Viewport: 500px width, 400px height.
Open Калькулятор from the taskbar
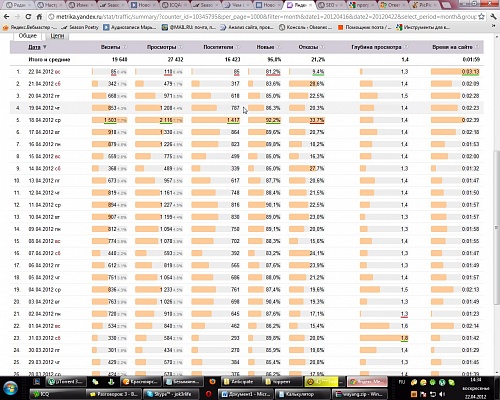[303, 394]
